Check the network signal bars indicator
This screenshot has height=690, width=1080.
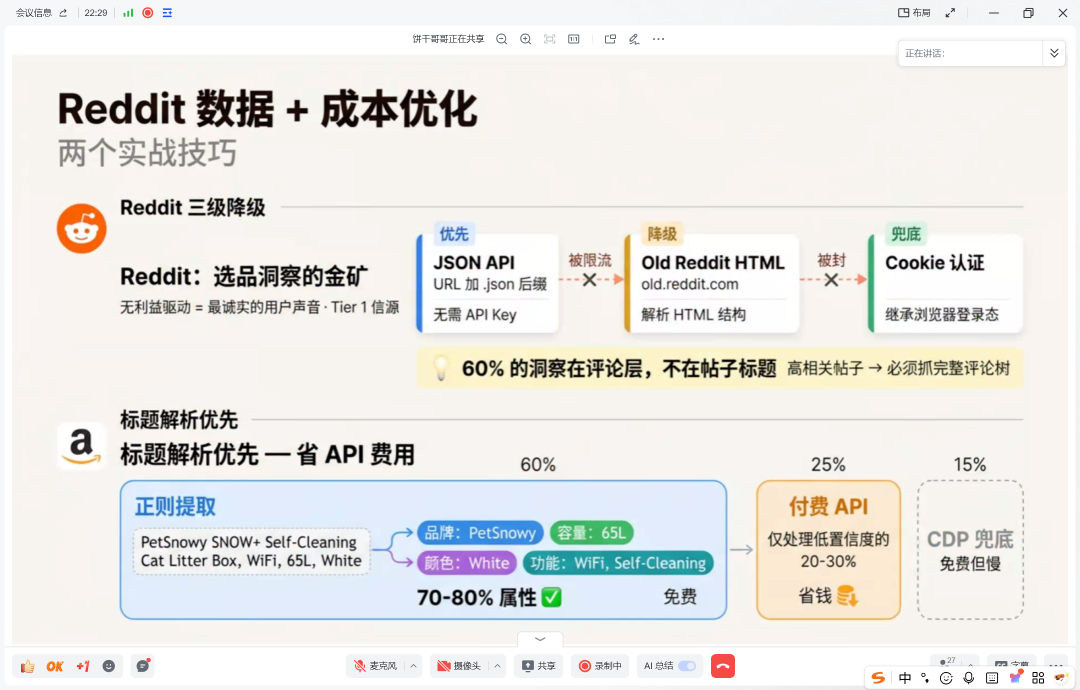coord(128,12)
